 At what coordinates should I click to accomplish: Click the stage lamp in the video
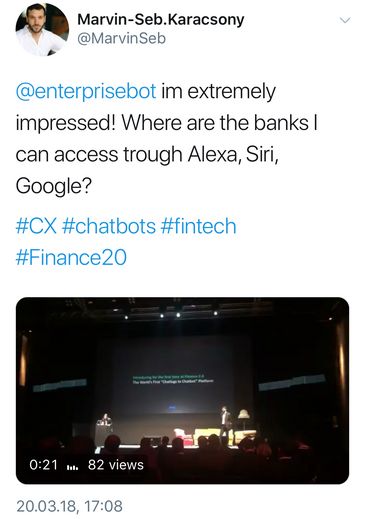pyautogui.click(x=245, y=419)
